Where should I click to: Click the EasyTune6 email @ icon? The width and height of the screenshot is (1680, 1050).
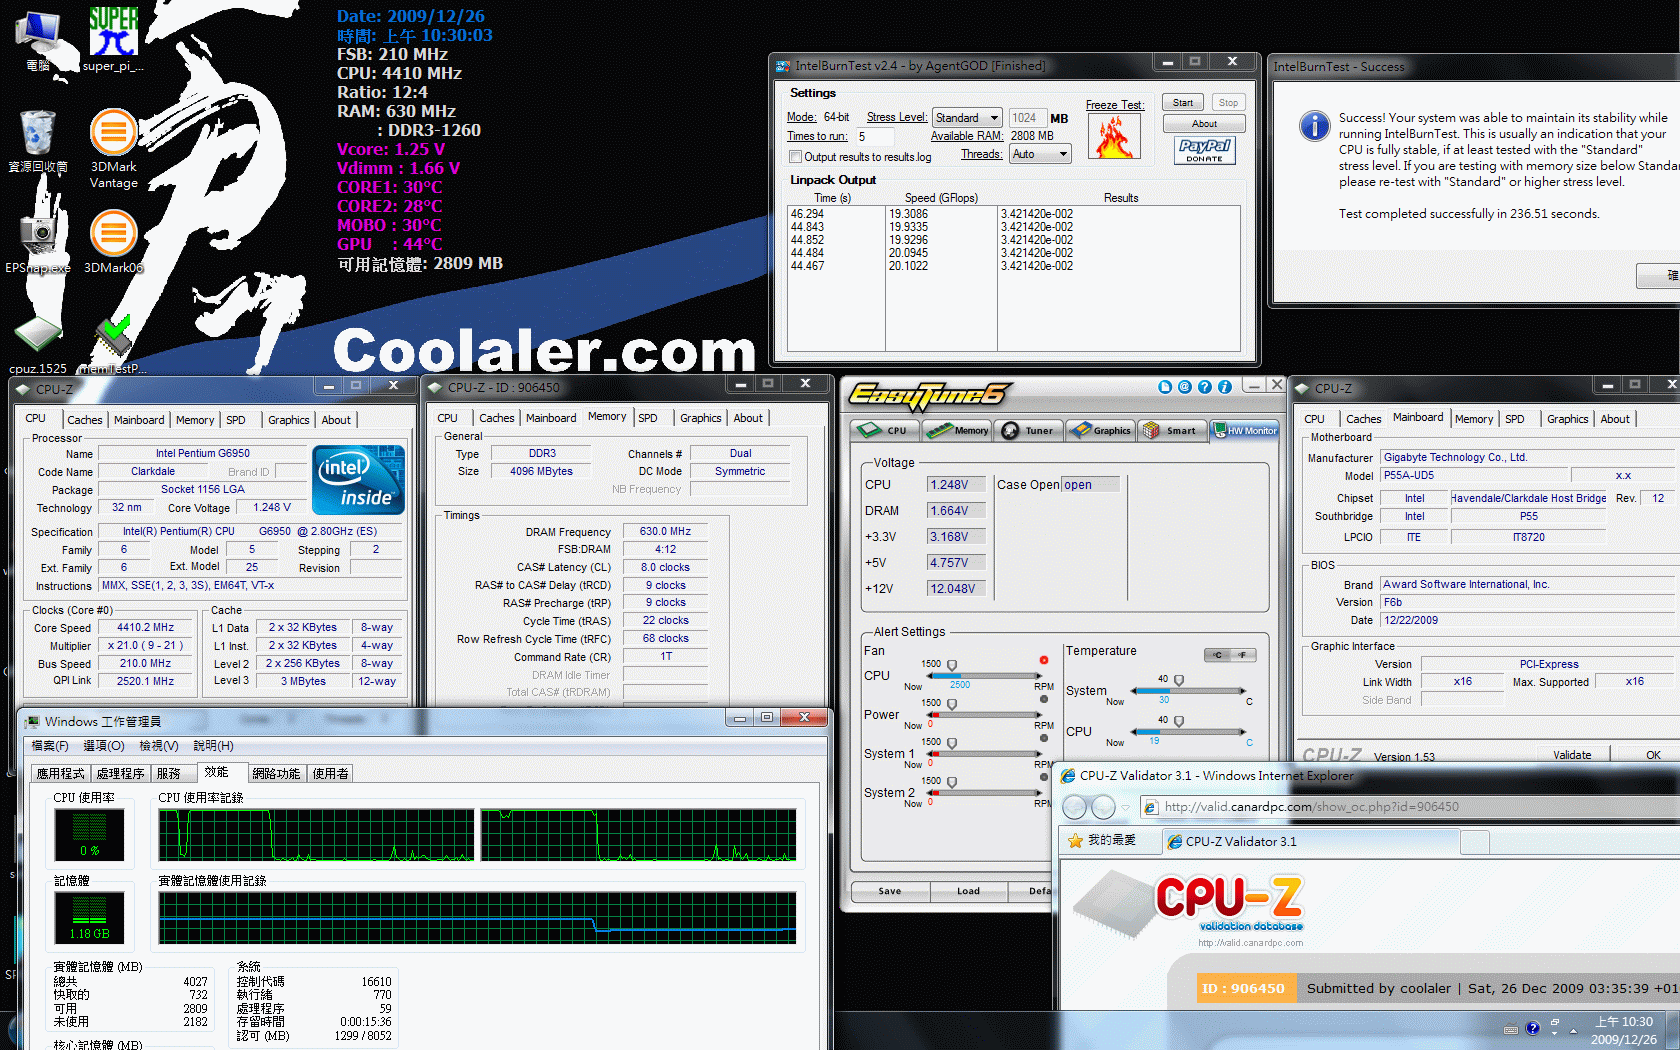[1185, 387]
